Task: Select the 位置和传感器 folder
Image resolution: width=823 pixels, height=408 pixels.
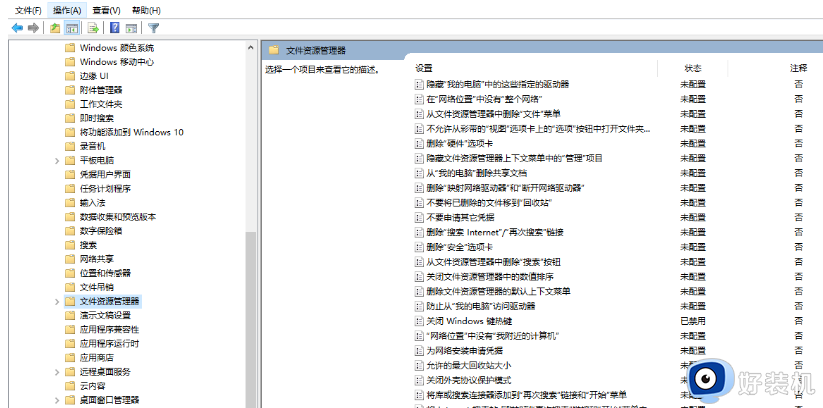Action: click(x=98, y=273)
